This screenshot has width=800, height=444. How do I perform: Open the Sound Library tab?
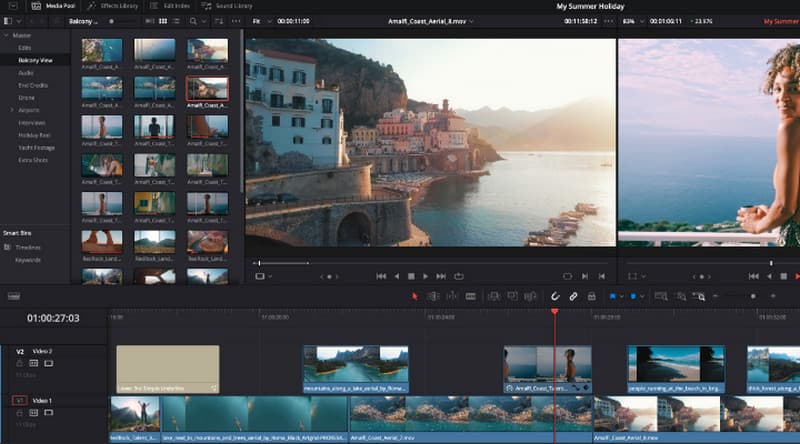coord(228,6)
